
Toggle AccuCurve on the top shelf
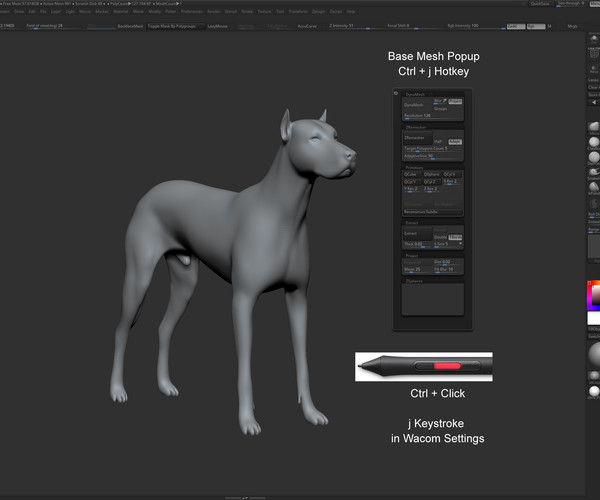307,26
